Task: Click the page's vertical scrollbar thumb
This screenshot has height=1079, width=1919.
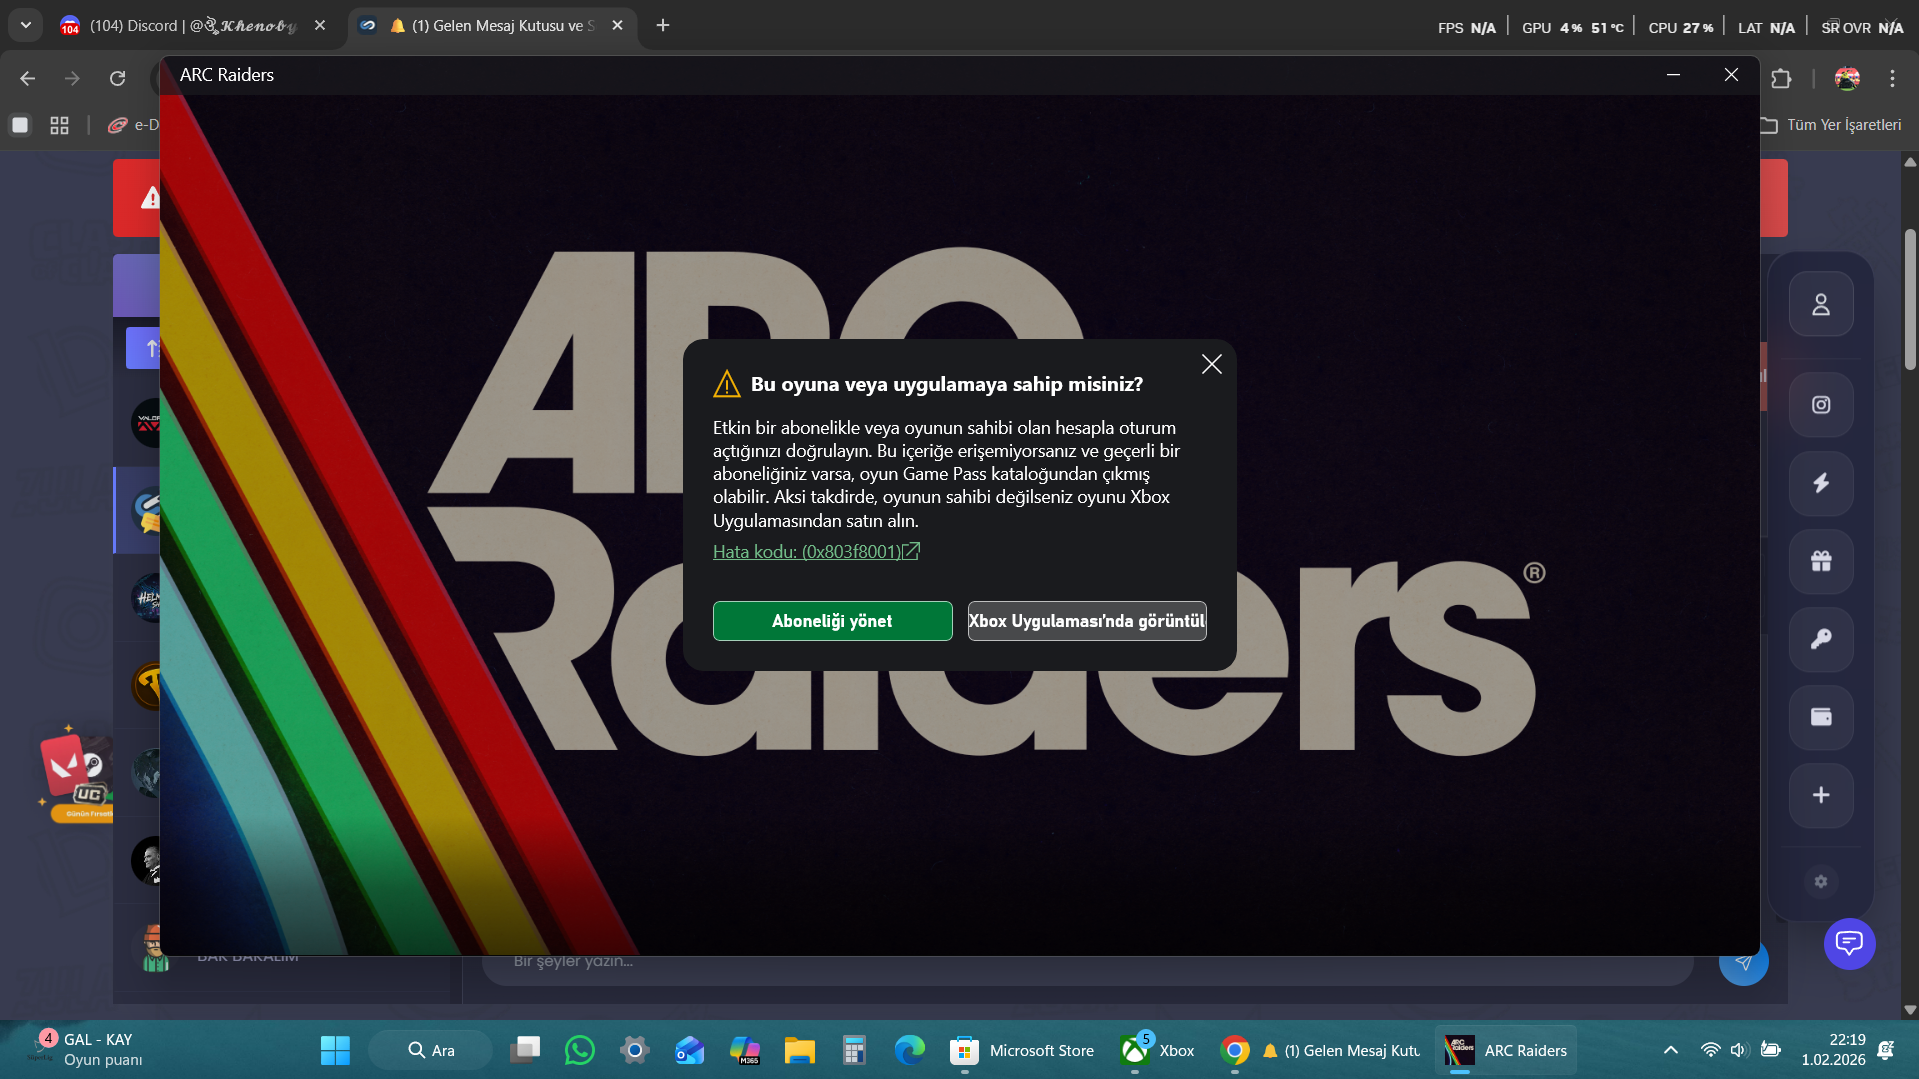Action: [x=1910, y=299]
